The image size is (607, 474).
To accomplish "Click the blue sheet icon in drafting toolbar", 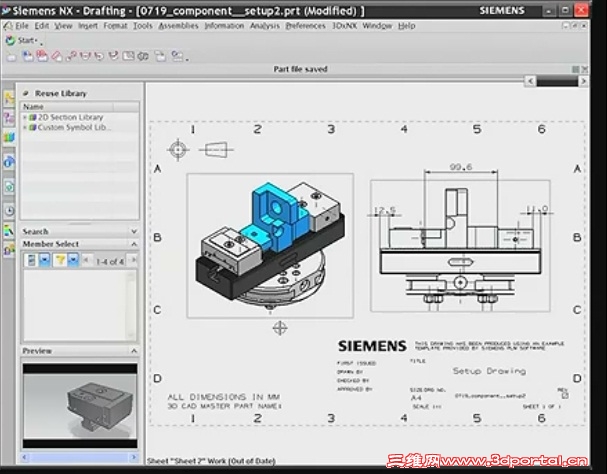I will (x=28, y=57).
